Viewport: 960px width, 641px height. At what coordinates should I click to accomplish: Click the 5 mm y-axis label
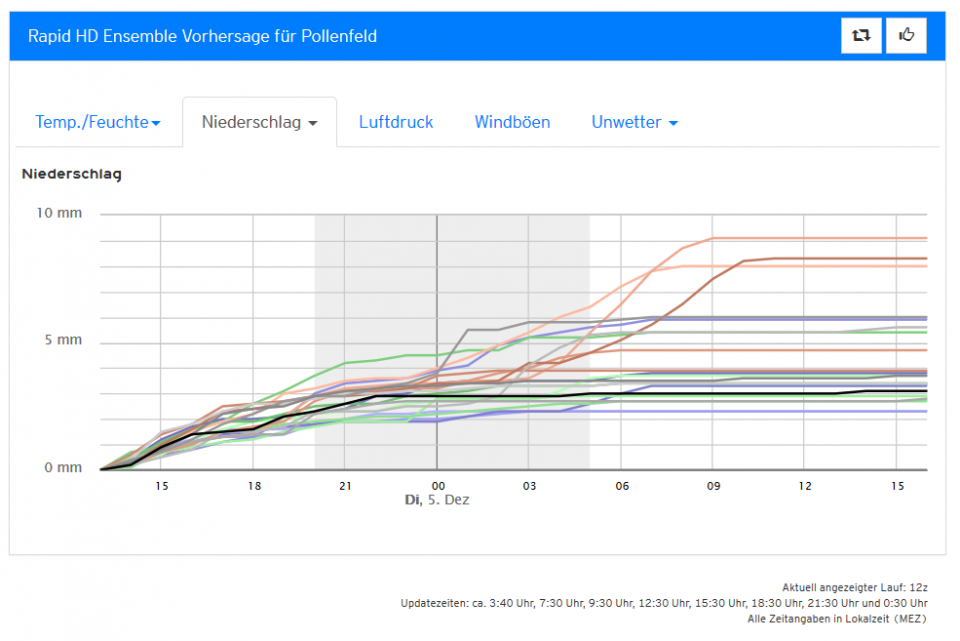[64, 341]
